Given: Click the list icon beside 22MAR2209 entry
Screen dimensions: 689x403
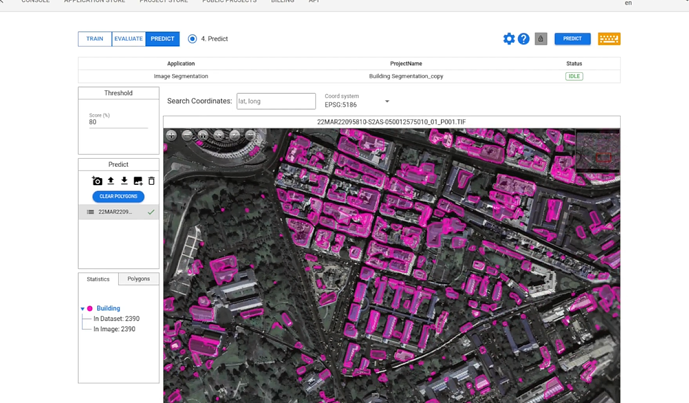Looking at the screenshot, I should point(90,212).
